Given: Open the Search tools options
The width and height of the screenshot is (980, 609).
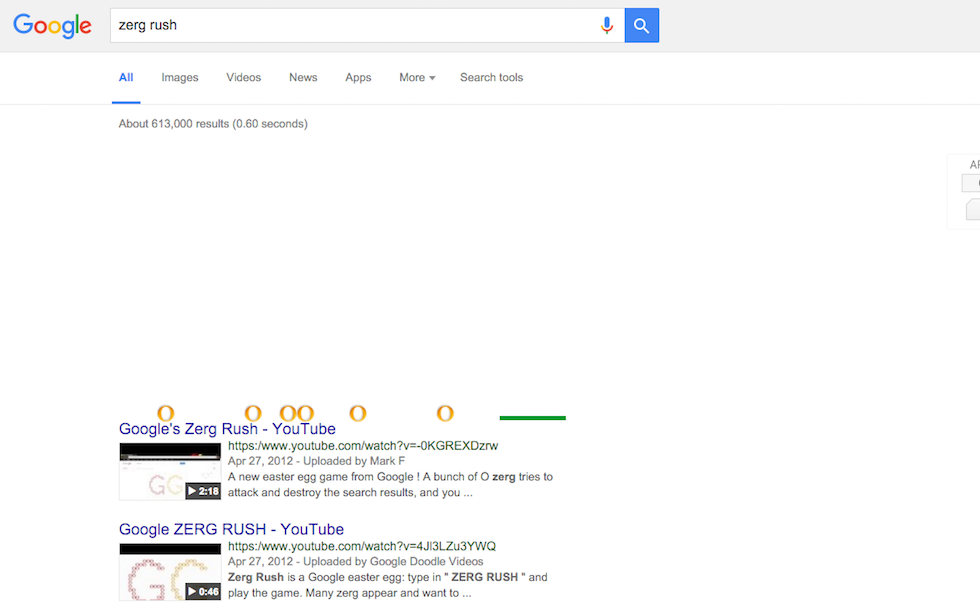Looking at the screenshot, I should point(491,78).
